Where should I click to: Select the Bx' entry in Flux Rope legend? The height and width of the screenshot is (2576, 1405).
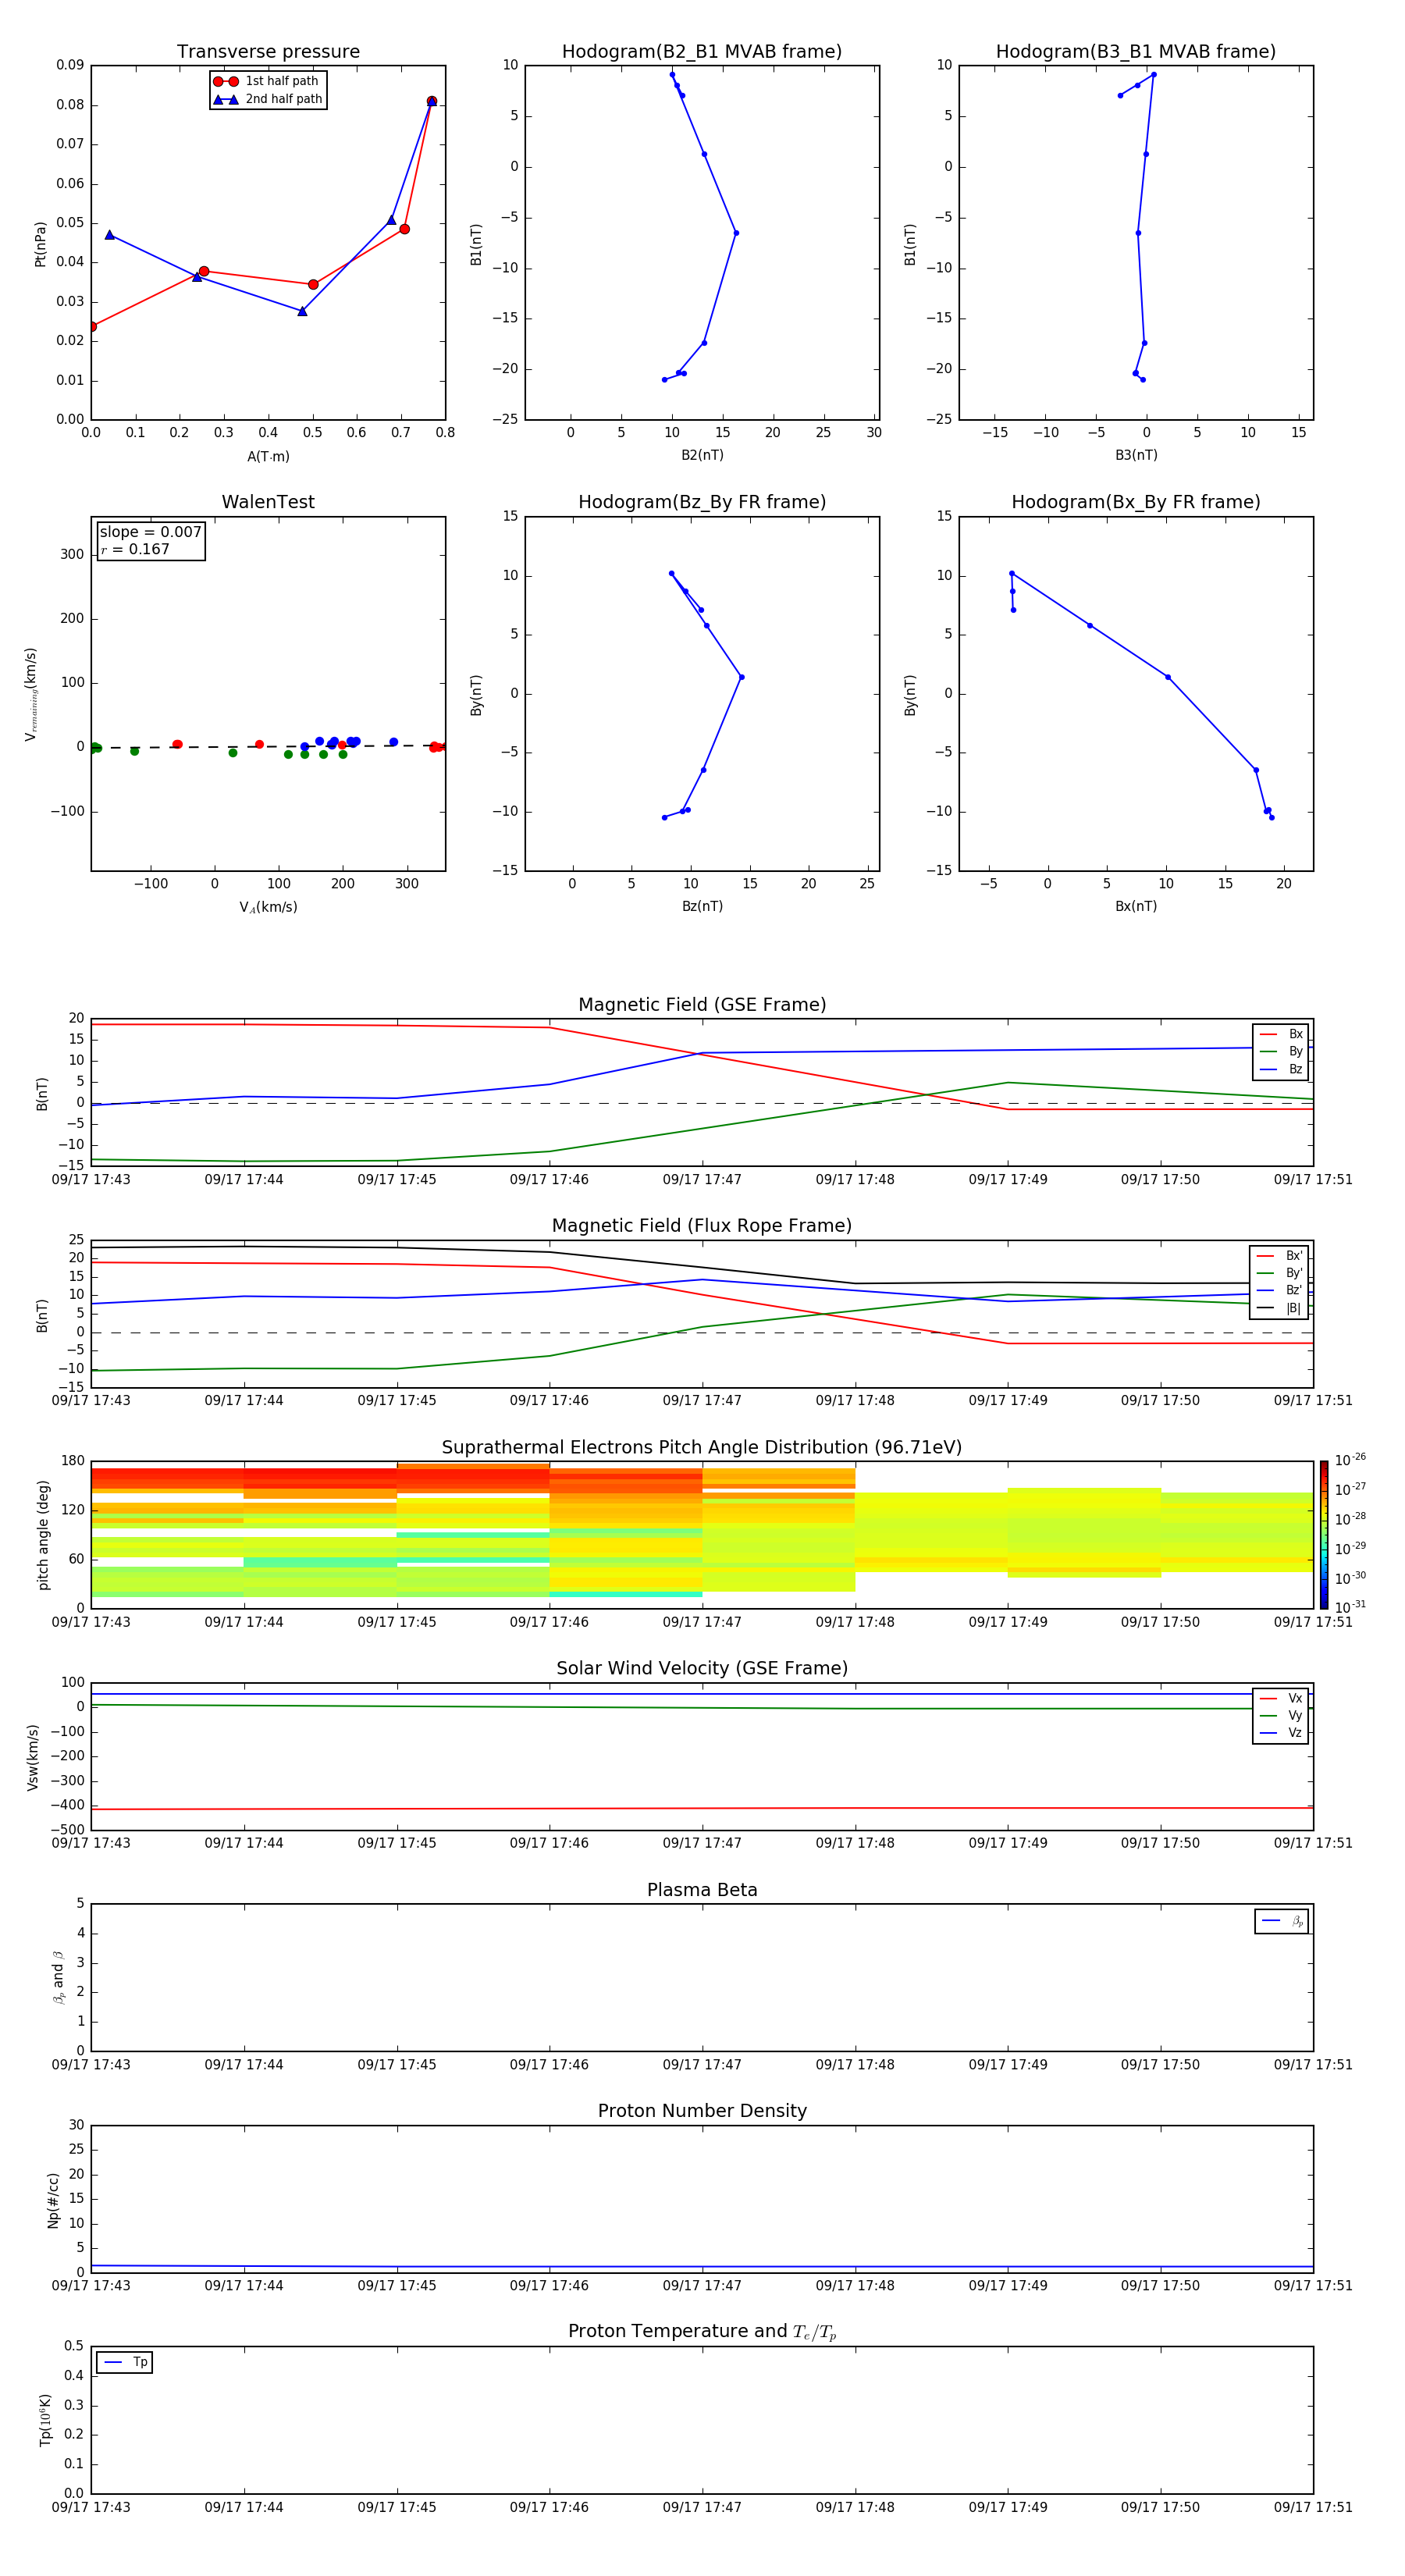tap(1280, 1256)
